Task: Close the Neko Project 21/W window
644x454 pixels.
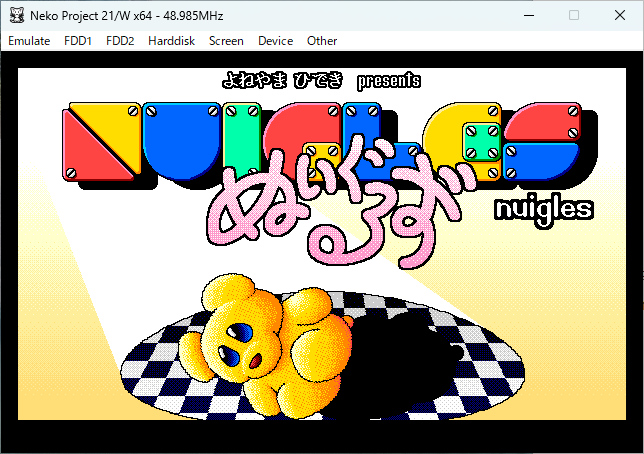Action: 620,16
